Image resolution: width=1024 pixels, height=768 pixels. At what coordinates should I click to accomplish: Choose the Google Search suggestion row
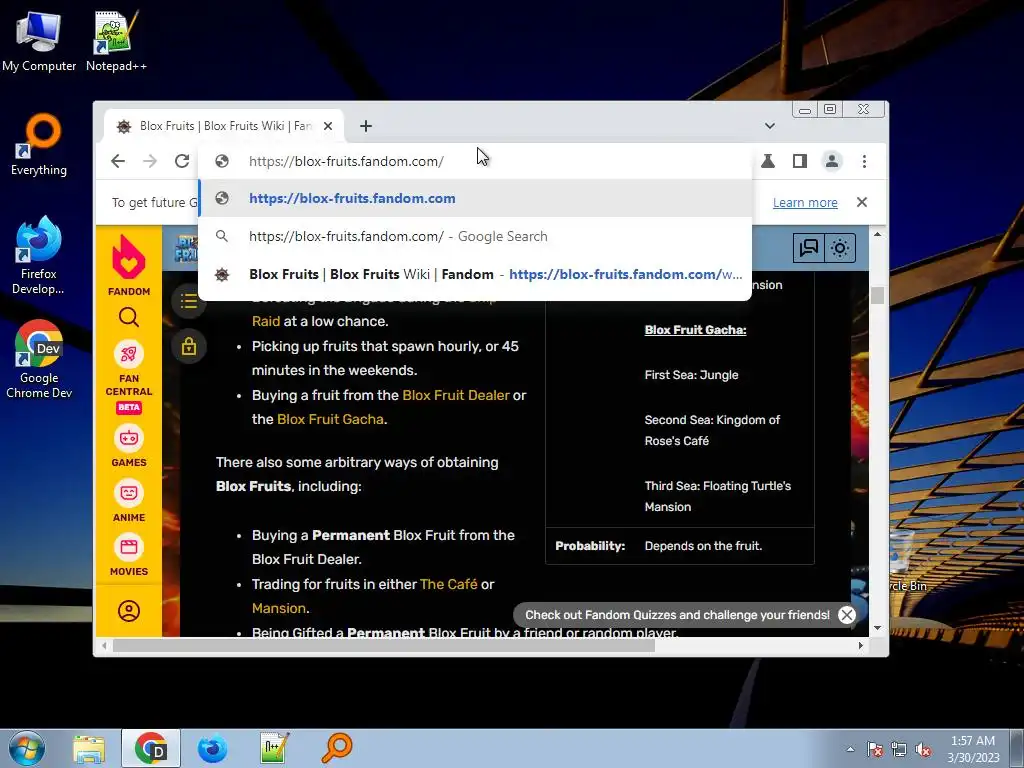[475, 236]
